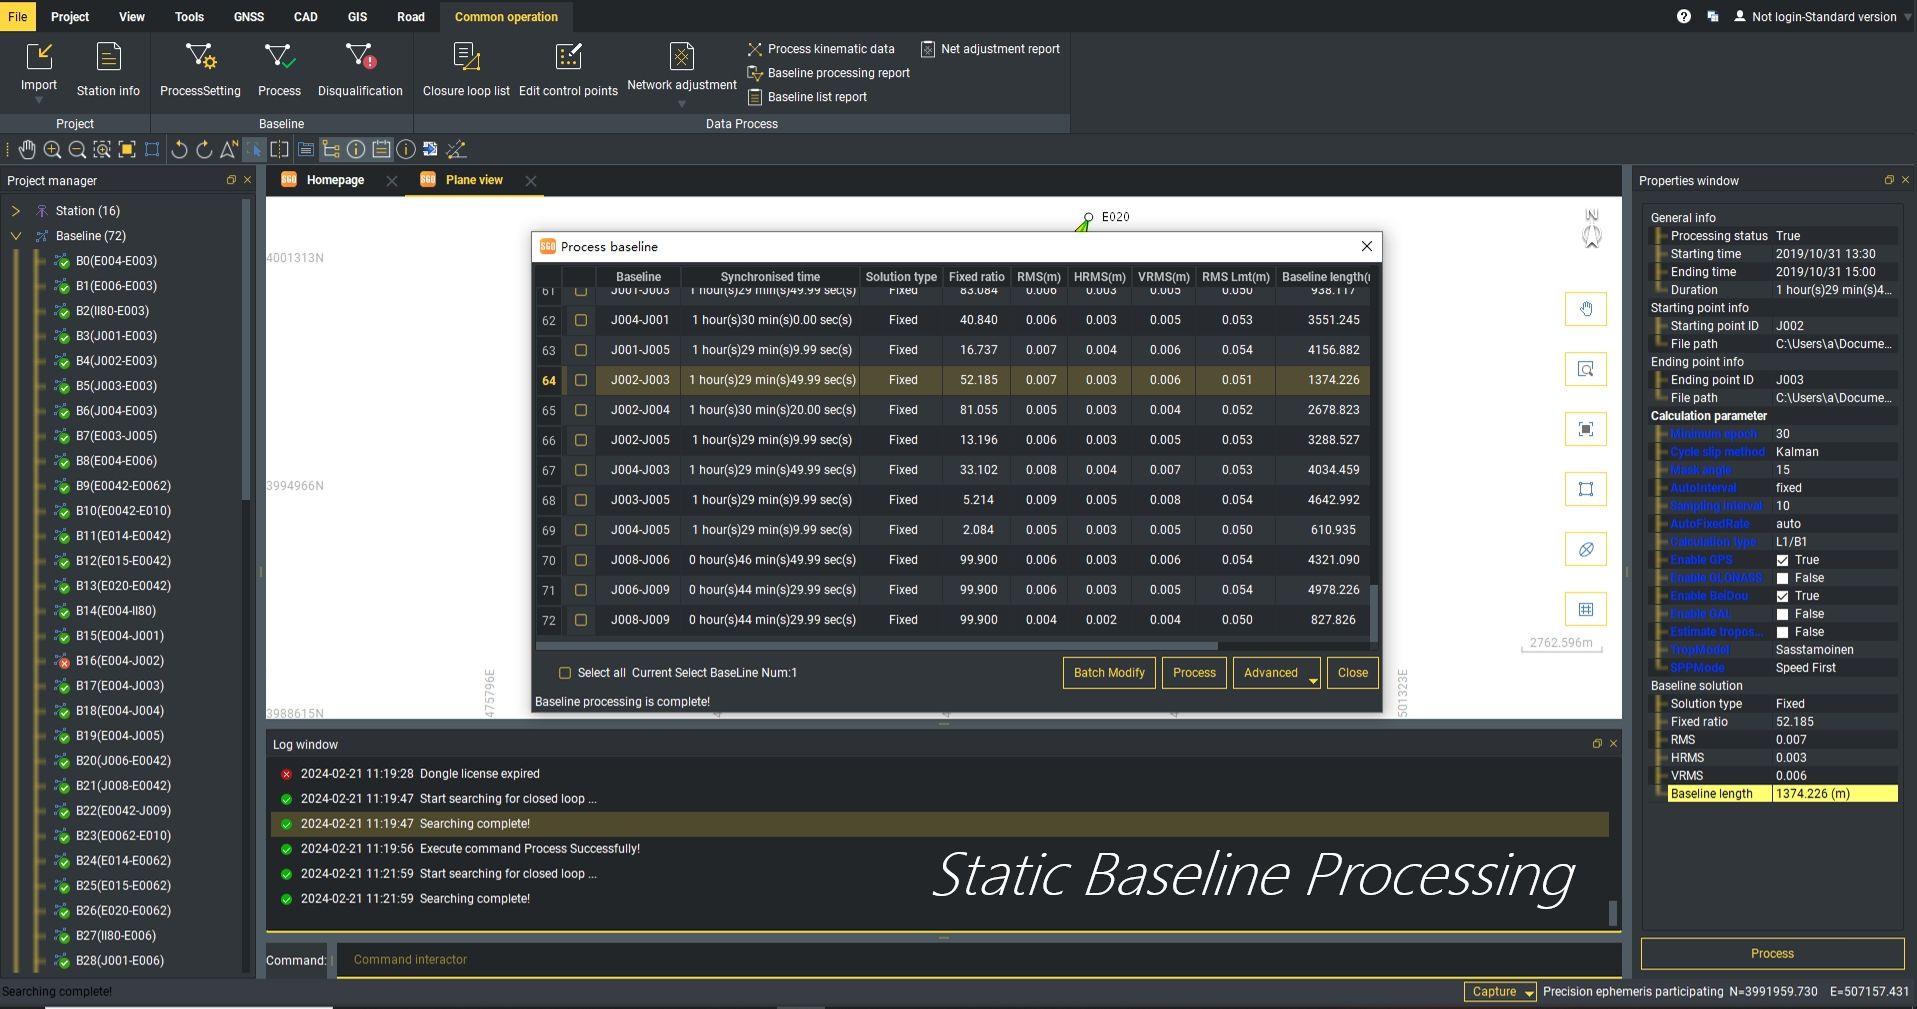Open the Road menu
1917x1009 pixels.
click(411, 17)
